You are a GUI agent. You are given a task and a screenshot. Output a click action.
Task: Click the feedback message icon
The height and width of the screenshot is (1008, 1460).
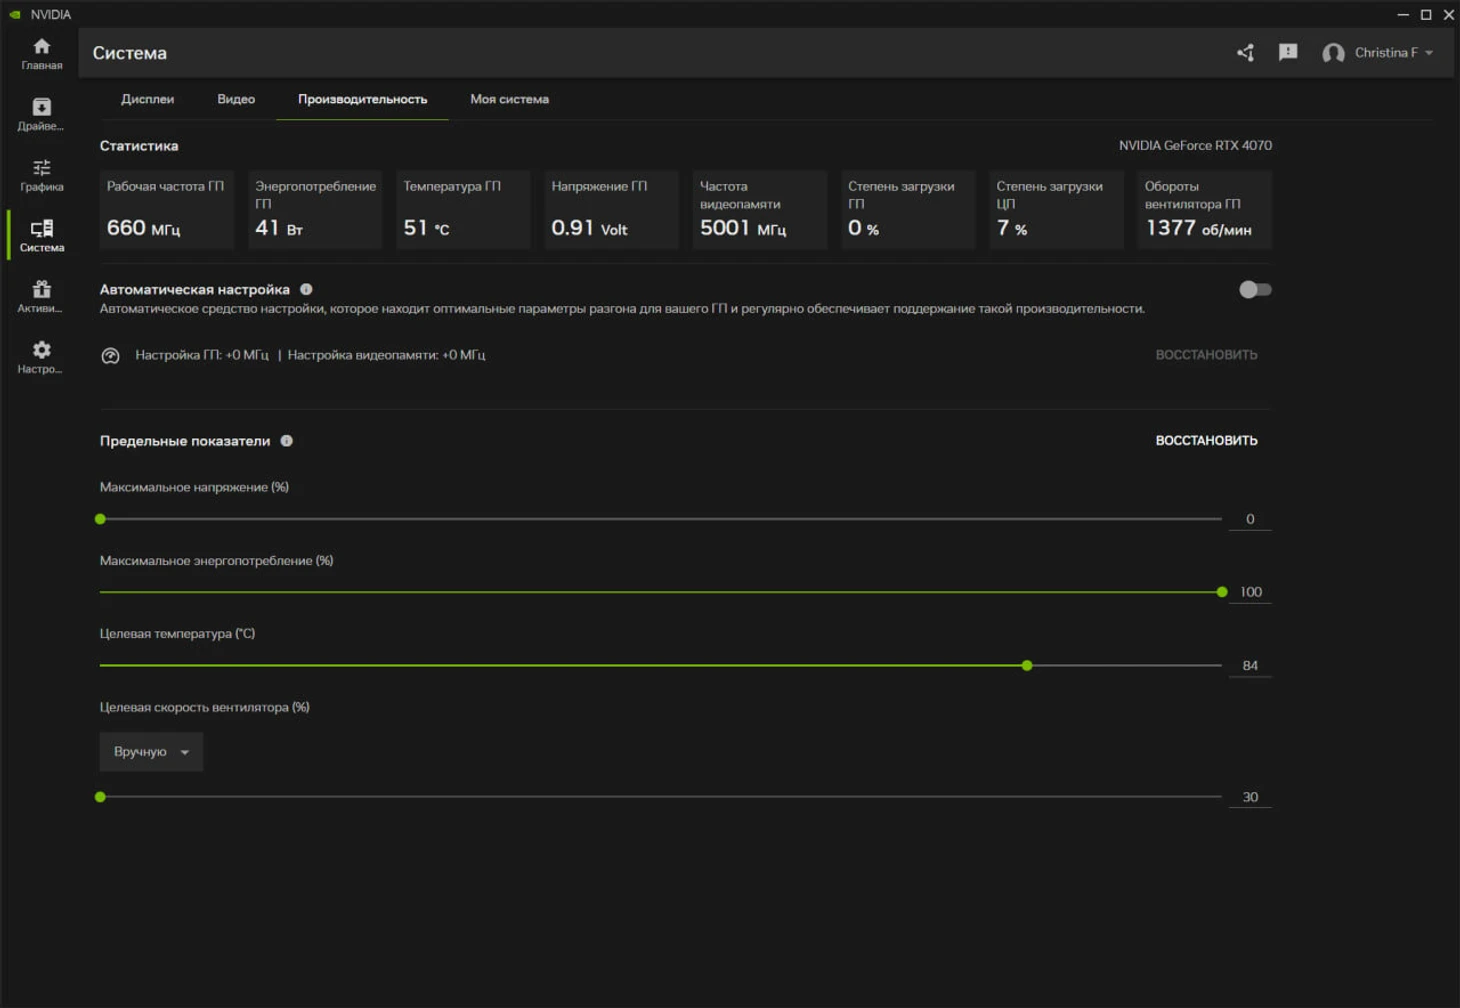[x=1288, y=53]
